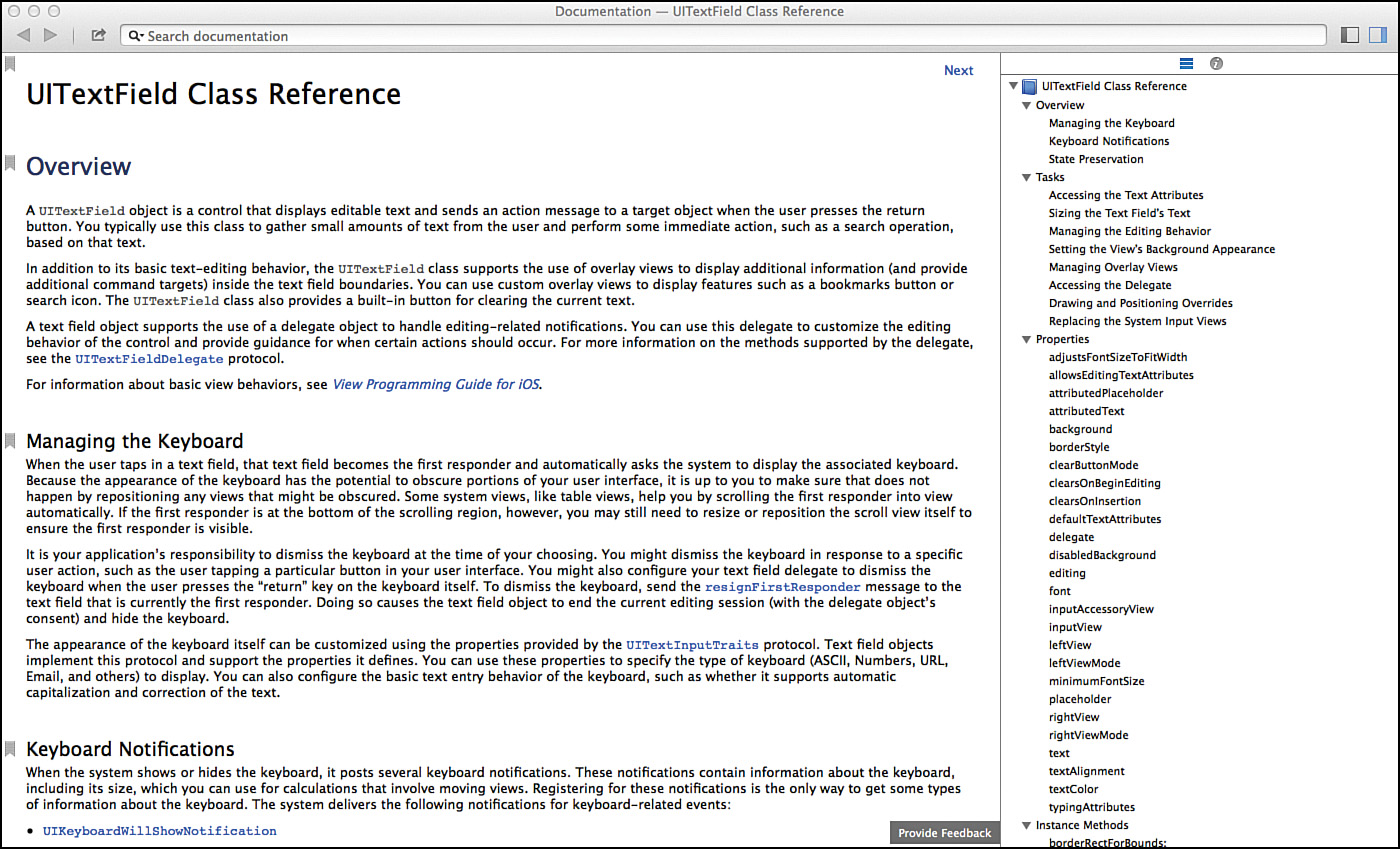Open View Programming Guide for iOS link
The height and width of the screenshot is (849, 1400).
(436, 384)
